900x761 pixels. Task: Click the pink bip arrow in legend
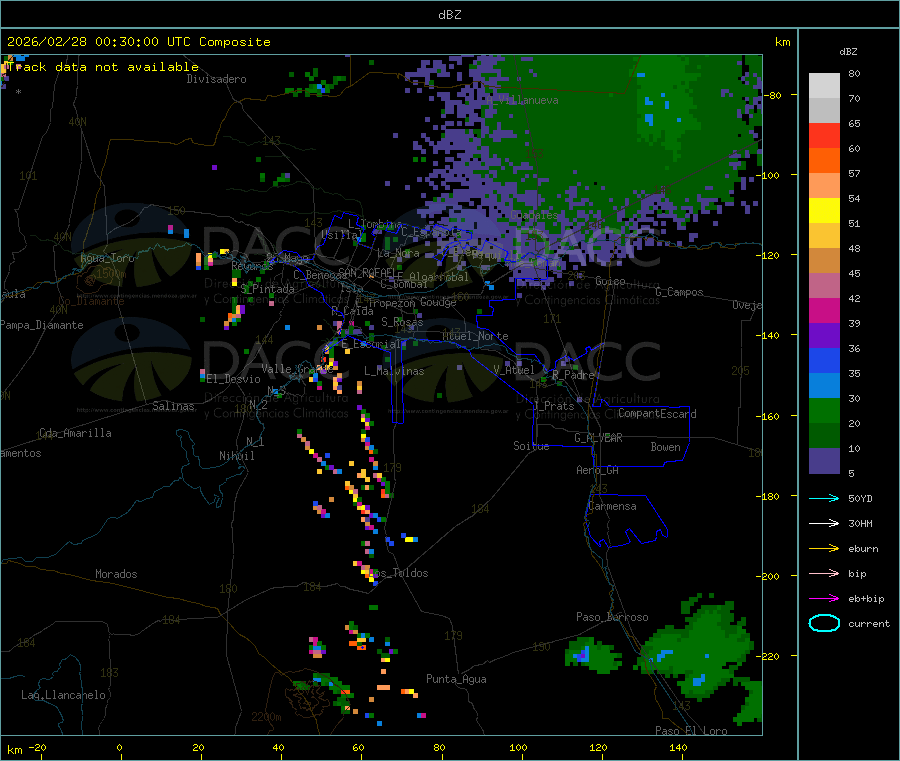coord(824,573)
